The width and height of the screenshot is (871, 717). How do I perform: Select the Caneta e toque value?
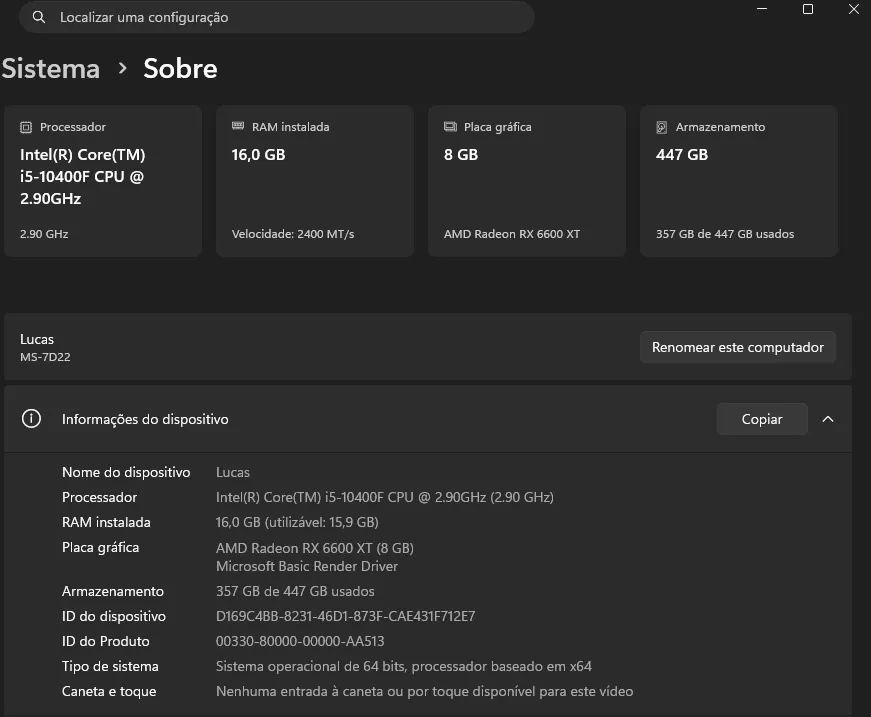[x=424, y=691]
